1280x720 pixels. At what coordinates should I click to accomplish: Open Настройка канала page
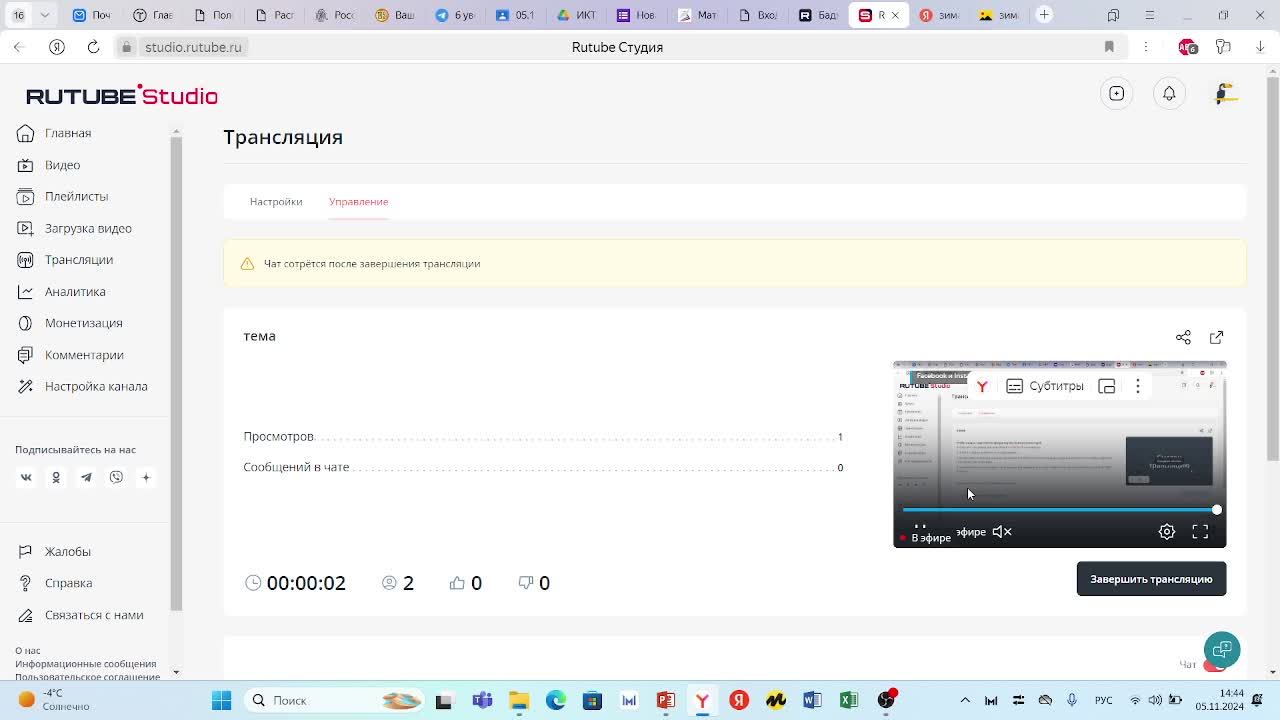click(x=82, y=386)
